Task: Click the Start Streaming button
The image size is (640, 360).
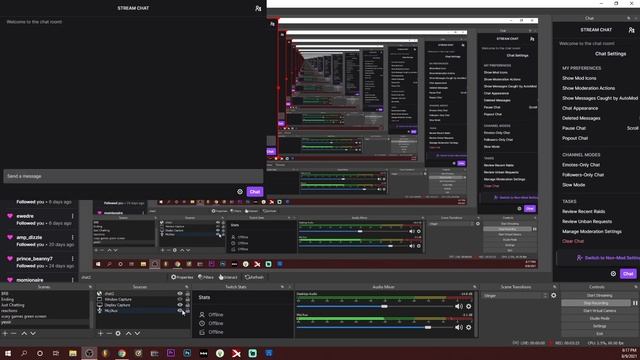Action: click(x=600, y=296)
